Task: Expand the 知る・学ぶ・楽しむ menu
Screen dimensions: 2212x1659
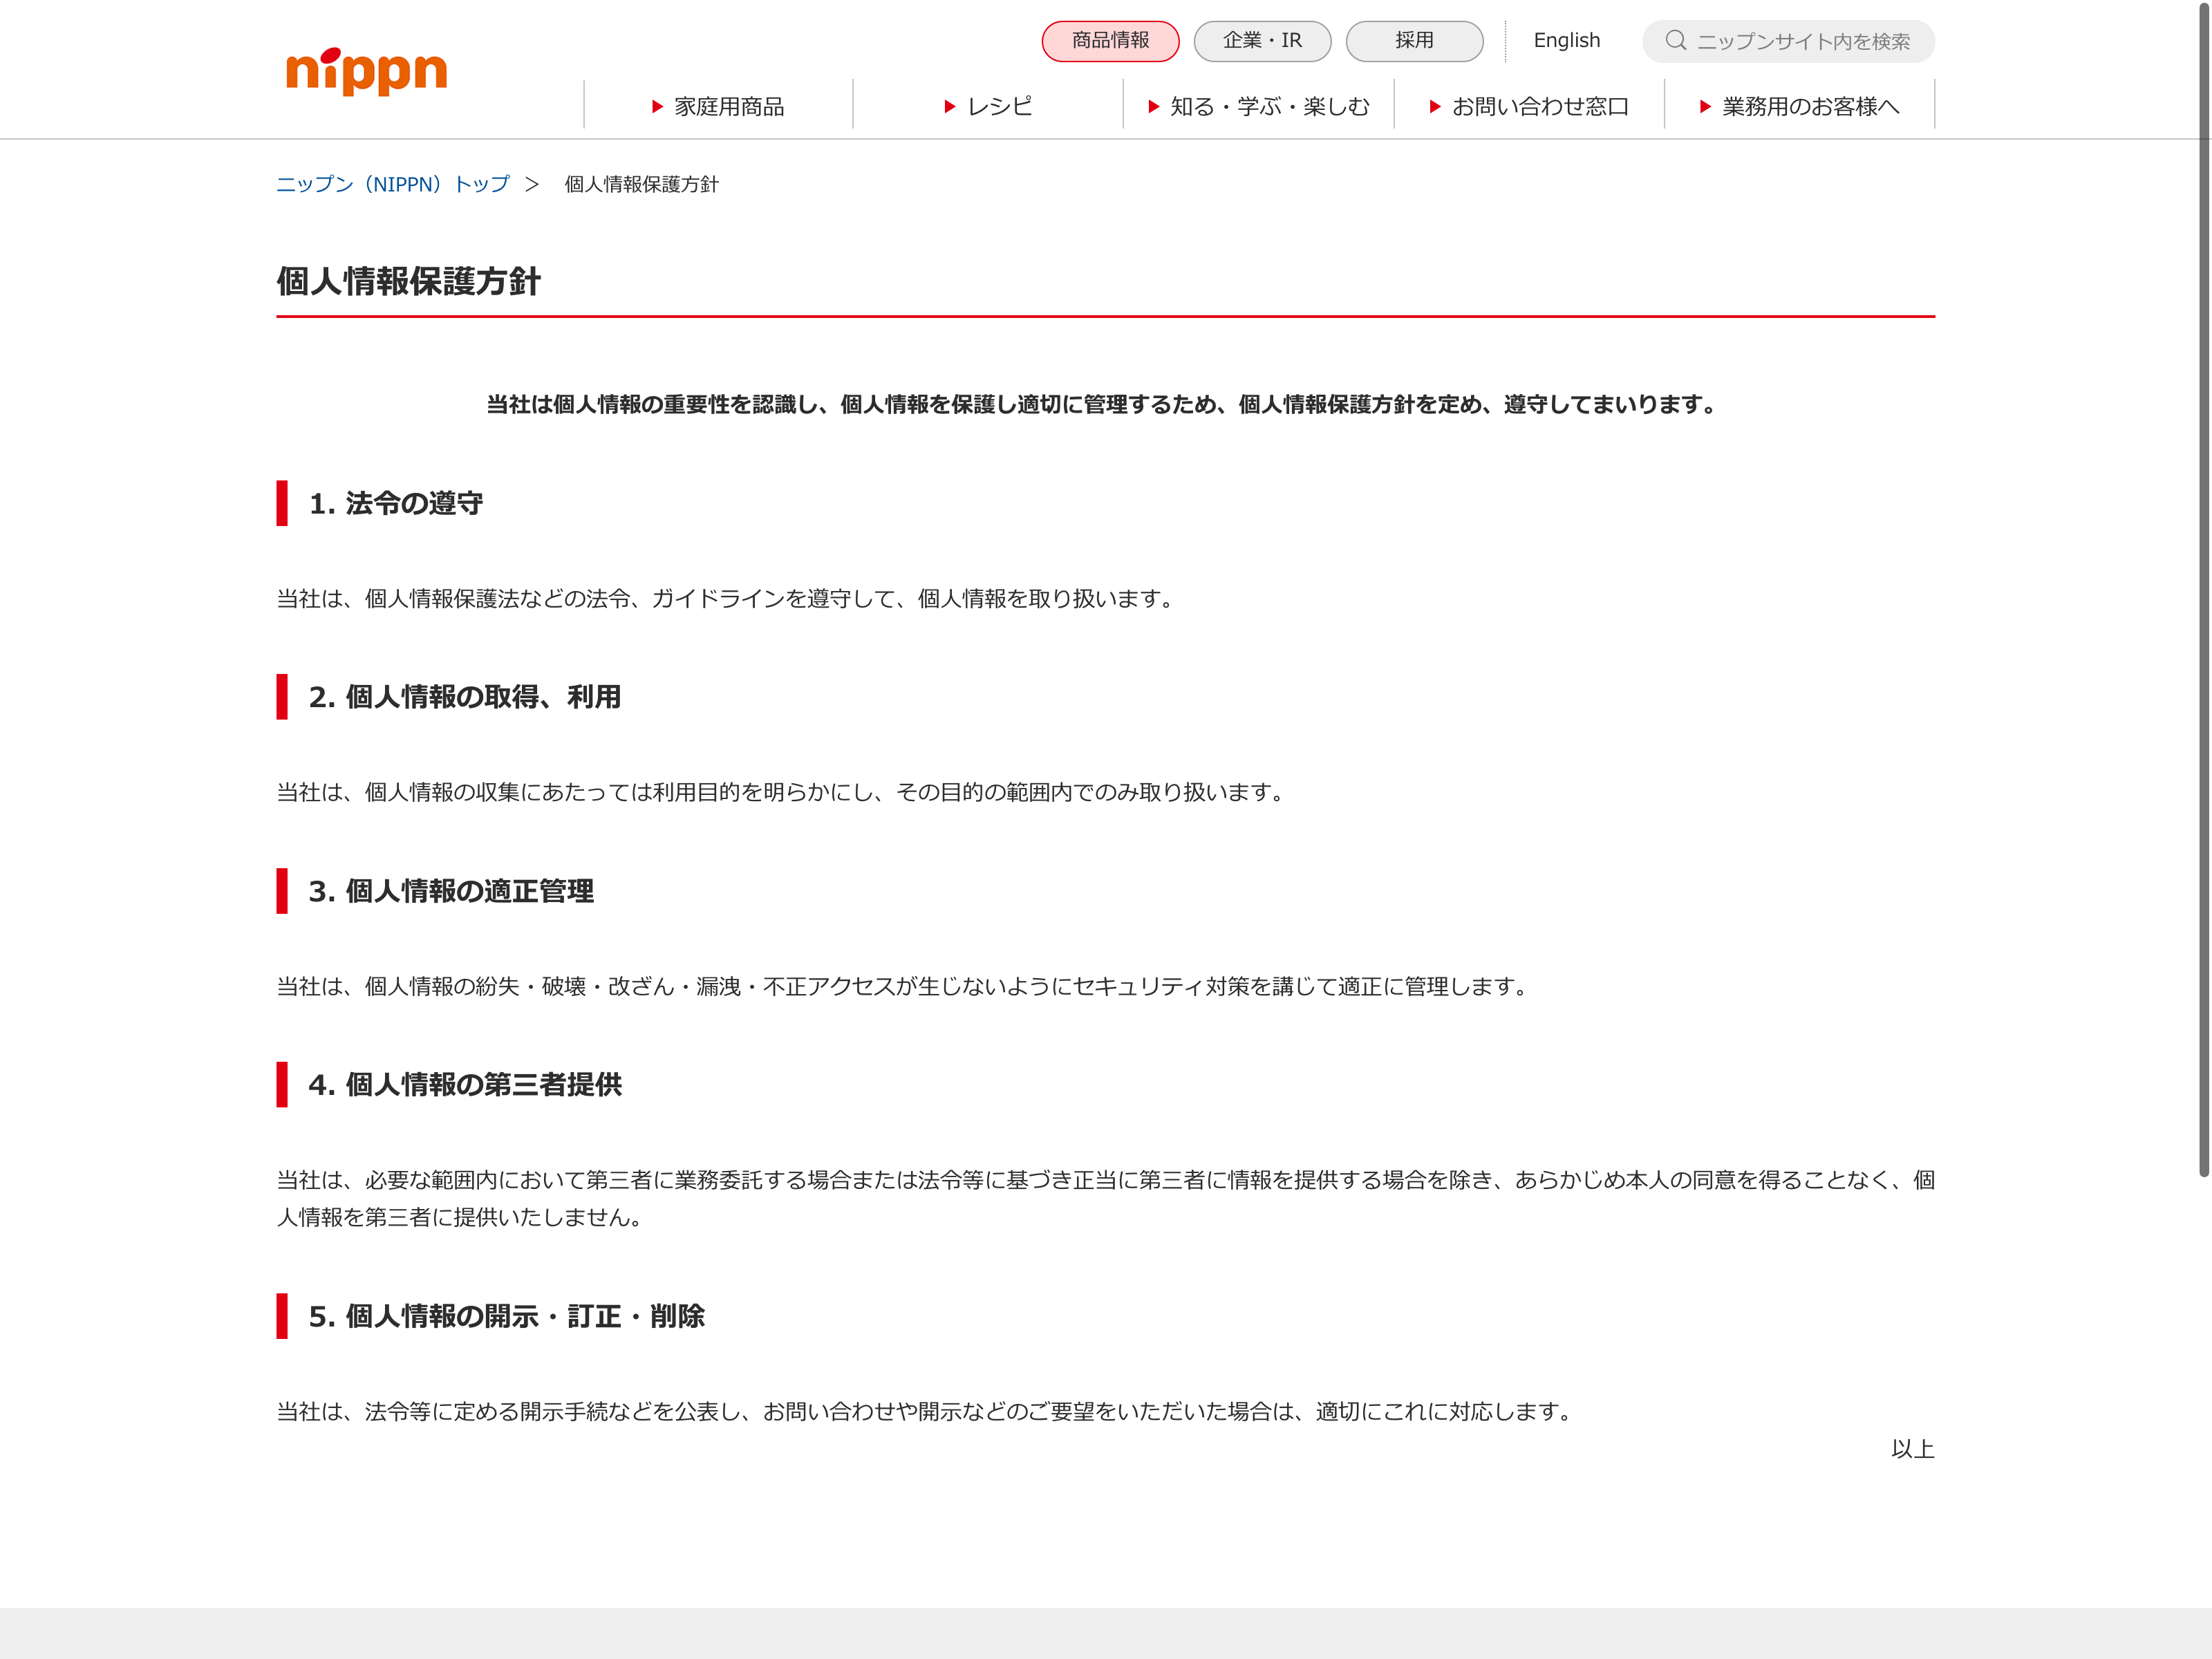Action: coord(1269,107)
